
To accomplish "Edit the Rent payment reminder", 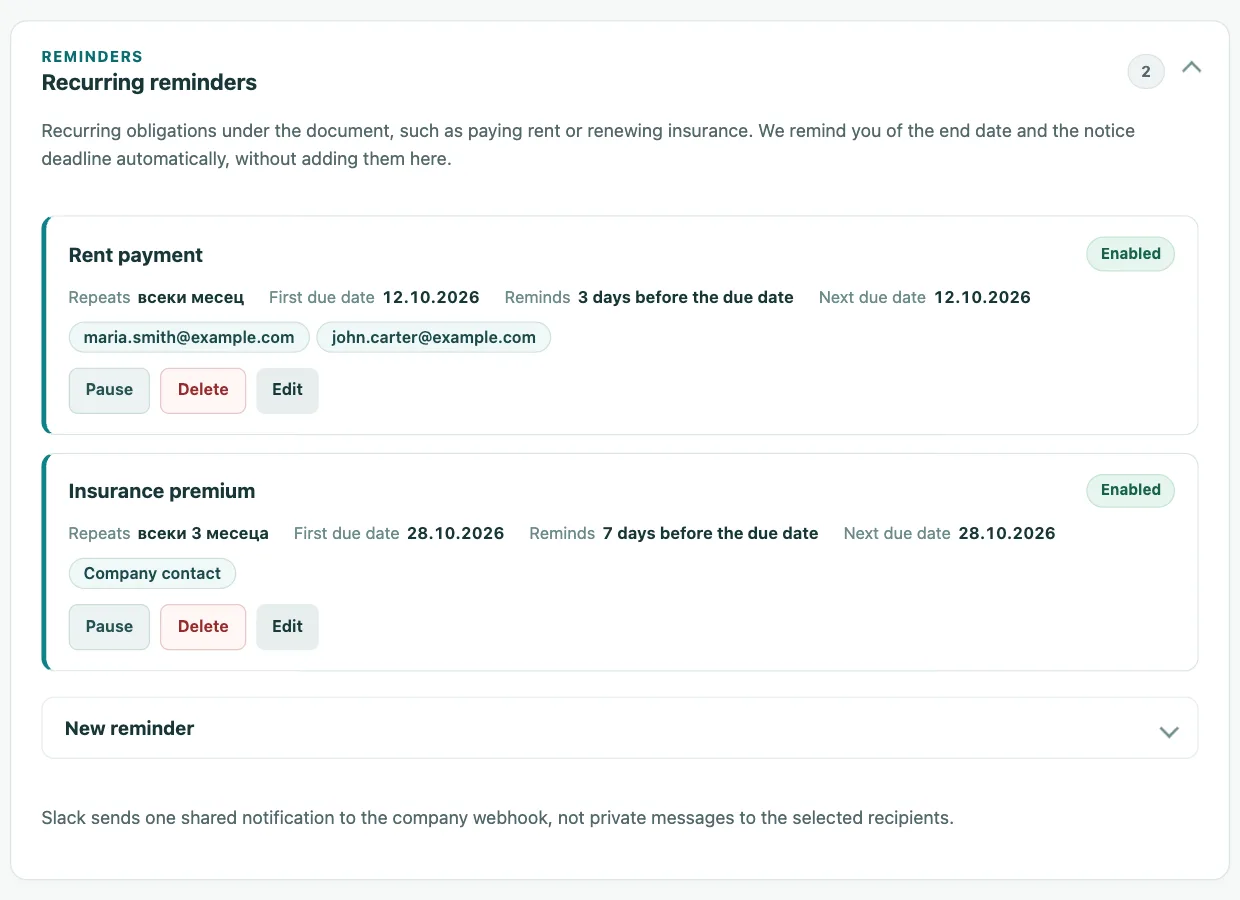I will point(287,390).
